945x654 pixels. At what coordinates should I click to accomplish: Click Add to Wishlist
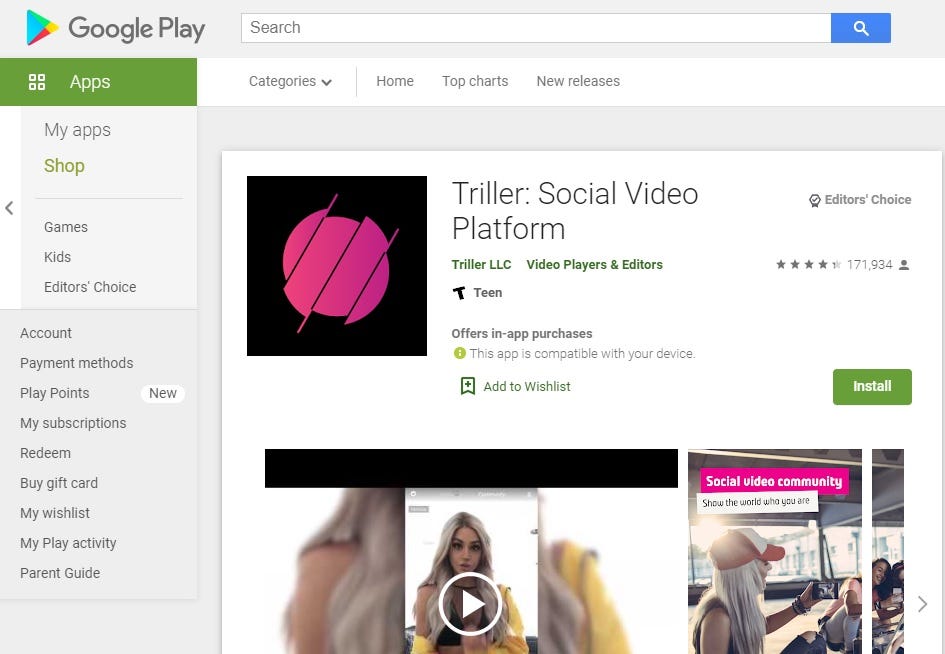(527, 387)
